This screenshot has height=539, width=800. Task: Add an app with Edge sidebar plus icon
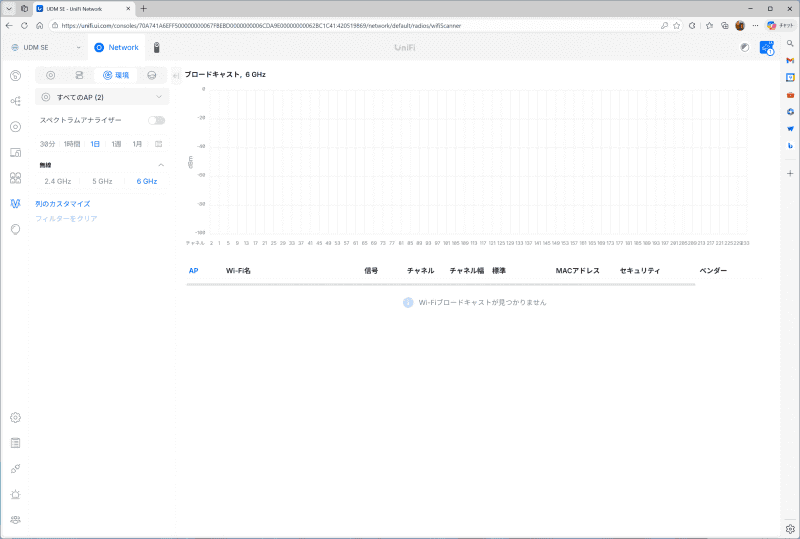pos(790,174)
